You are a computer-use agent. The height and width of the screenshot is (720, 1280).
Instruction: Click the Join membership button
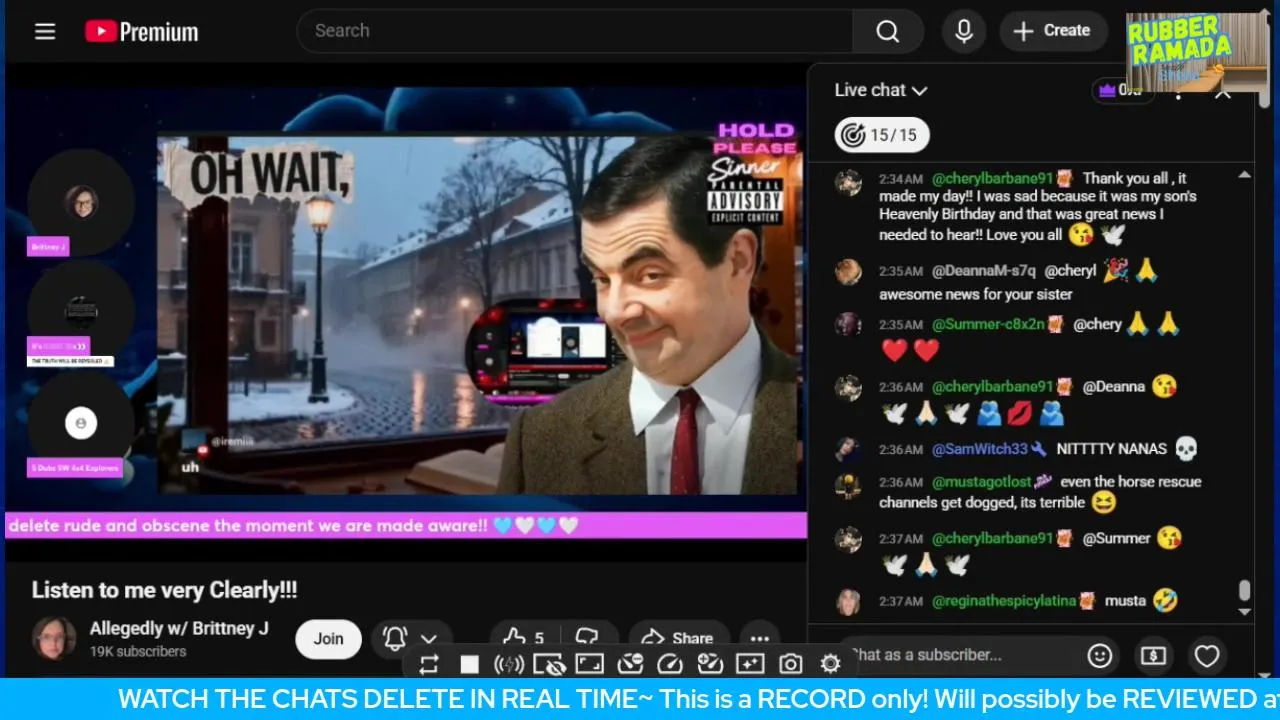(328, 639)
